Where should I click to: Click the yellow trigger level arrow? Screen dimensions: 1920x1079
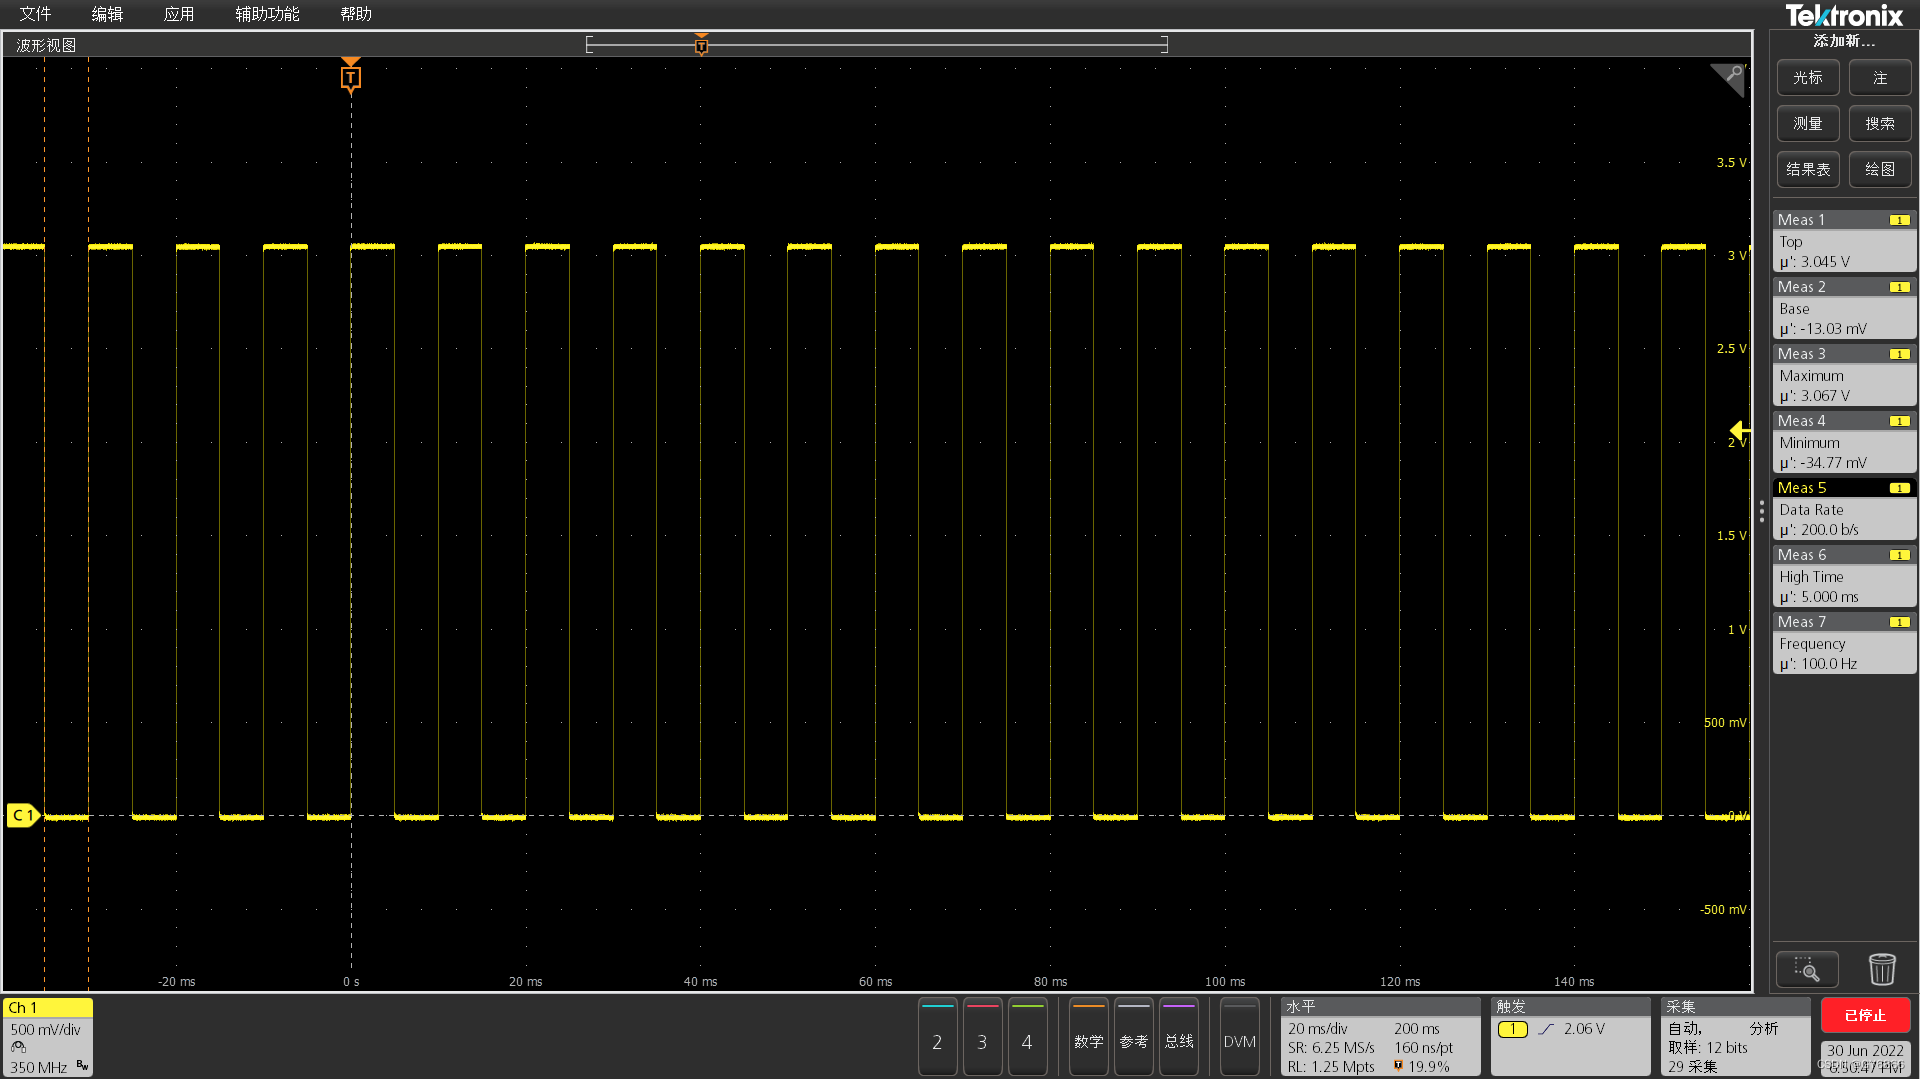(1739, 430)
